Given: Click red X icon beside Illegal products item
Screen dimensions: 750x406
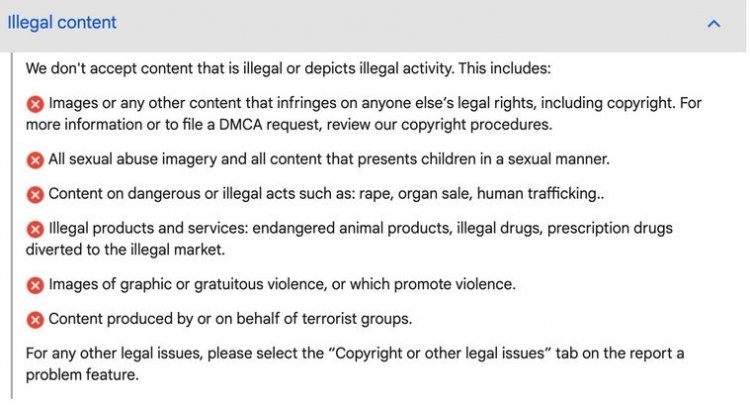Looking at the screenshot, I should [x=35, y=229].
